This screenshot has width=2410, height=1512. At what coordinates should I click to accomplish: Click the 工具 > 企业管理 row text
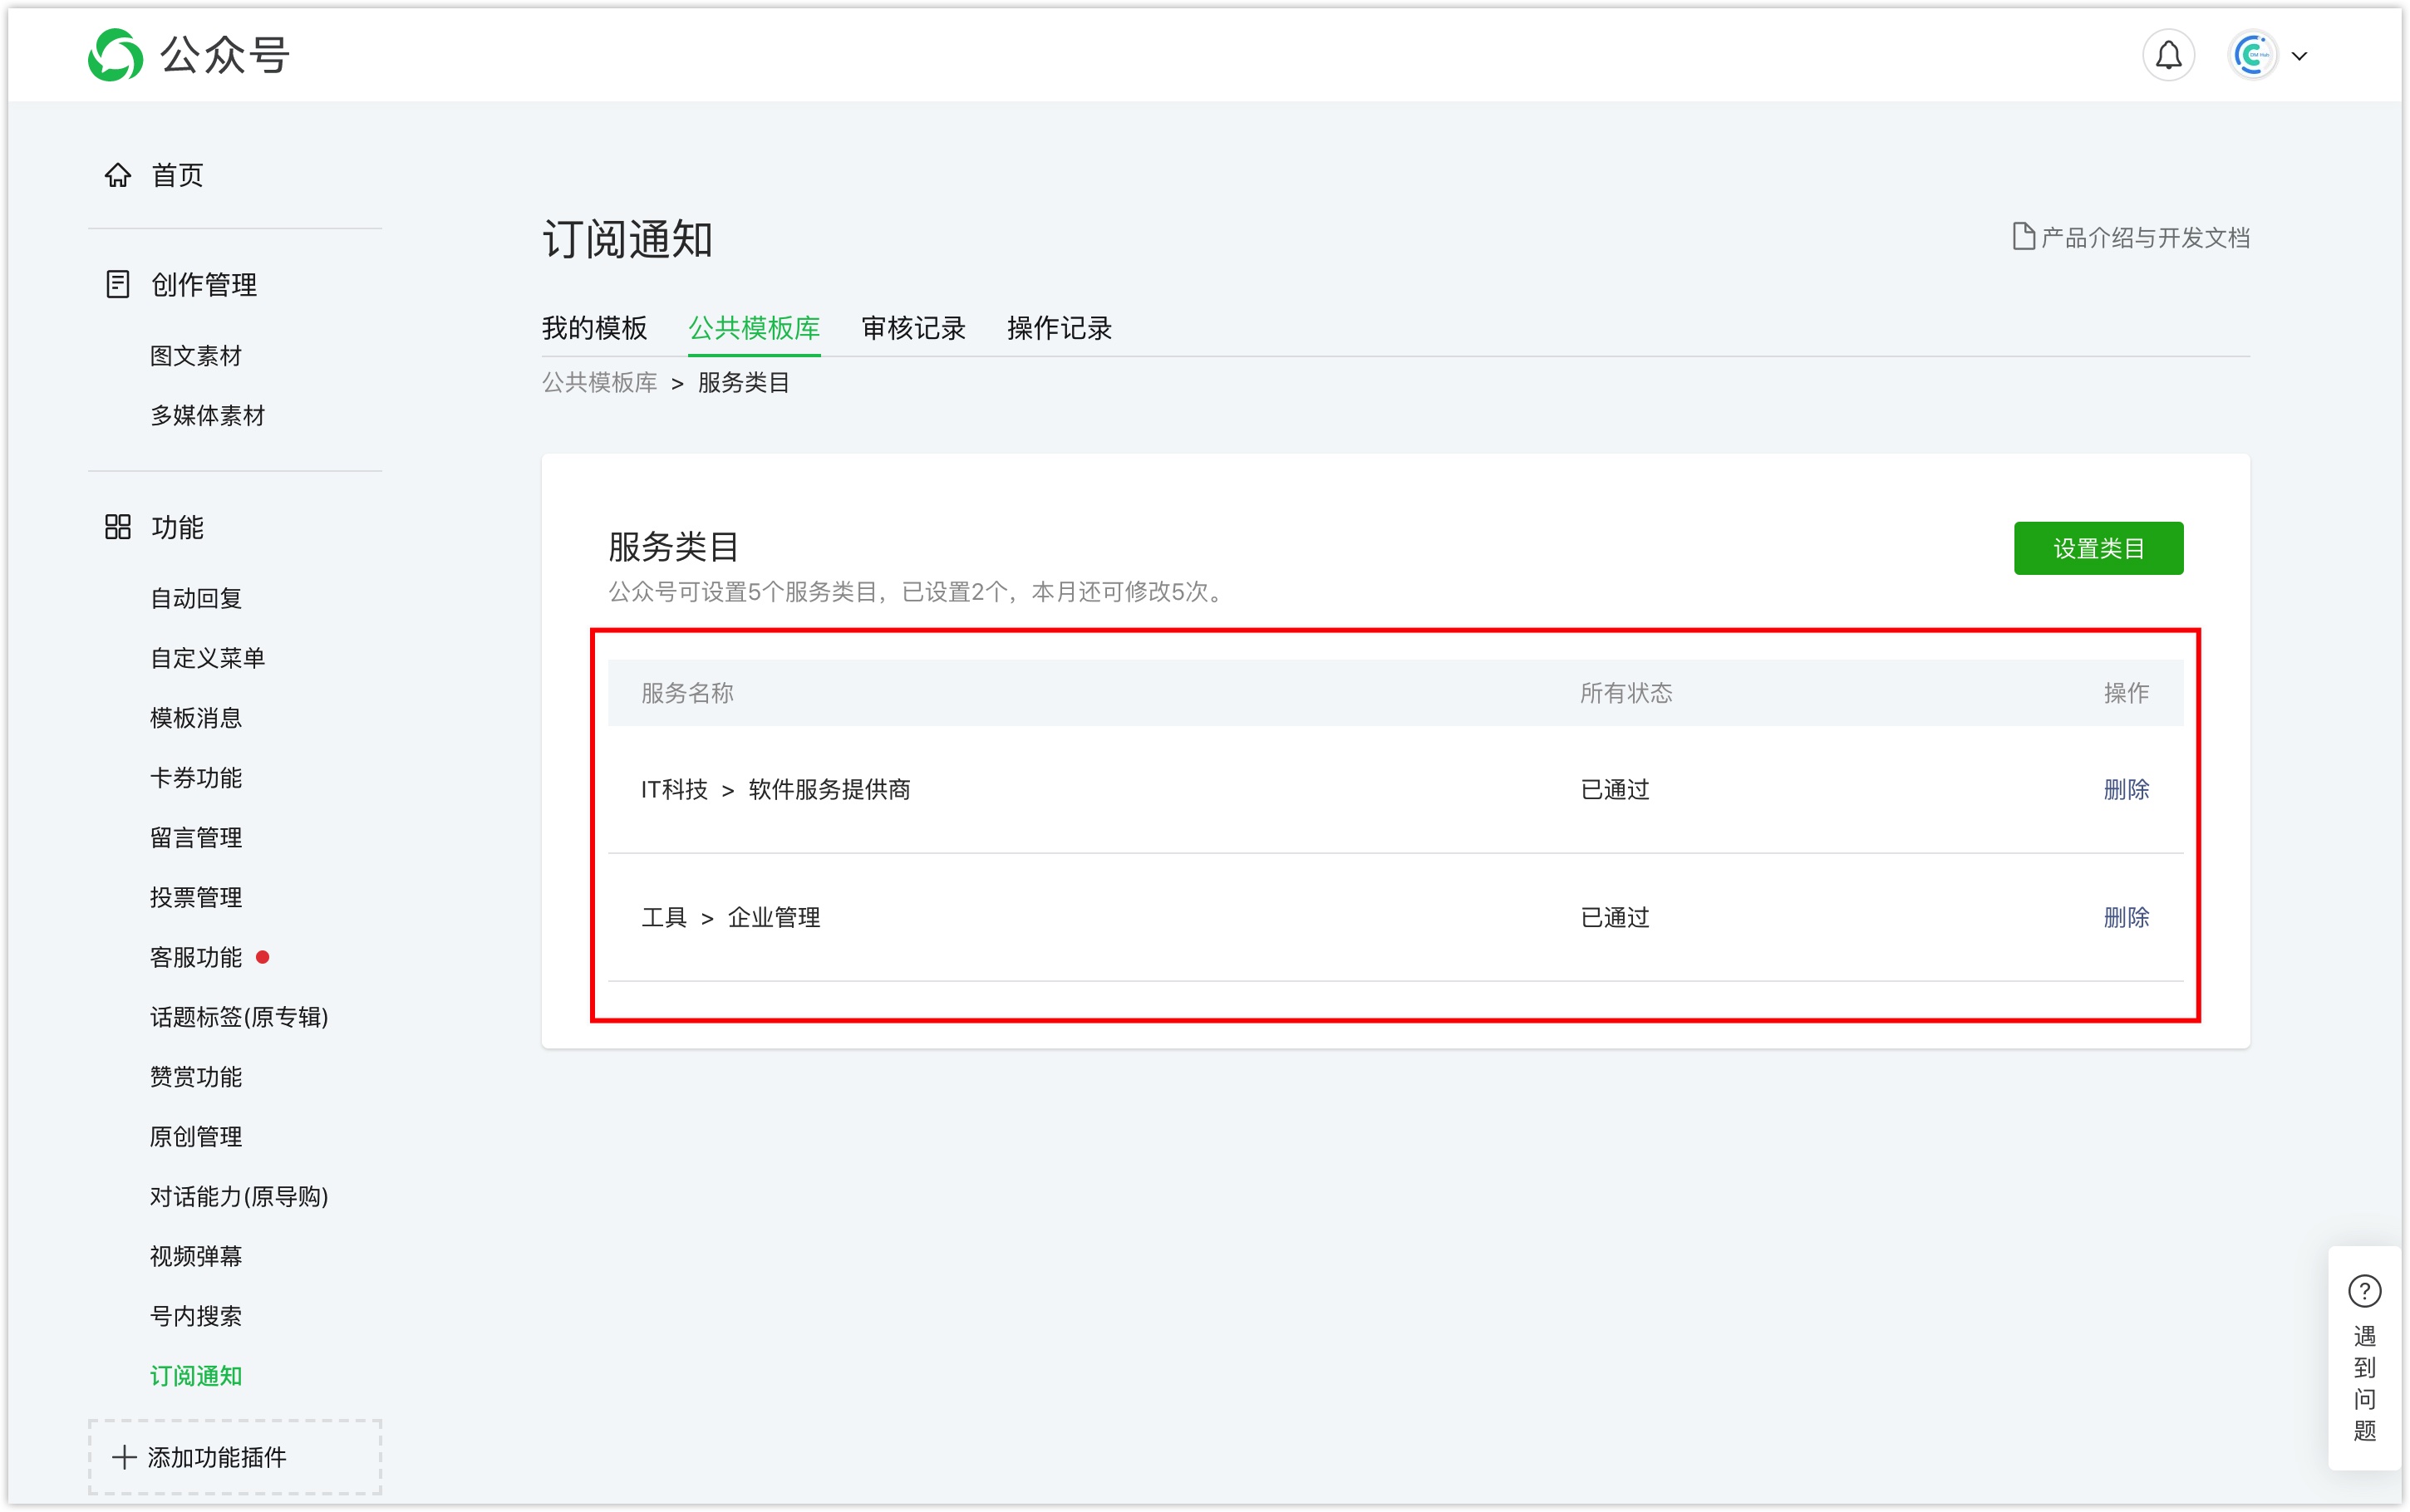pos(731,917)
